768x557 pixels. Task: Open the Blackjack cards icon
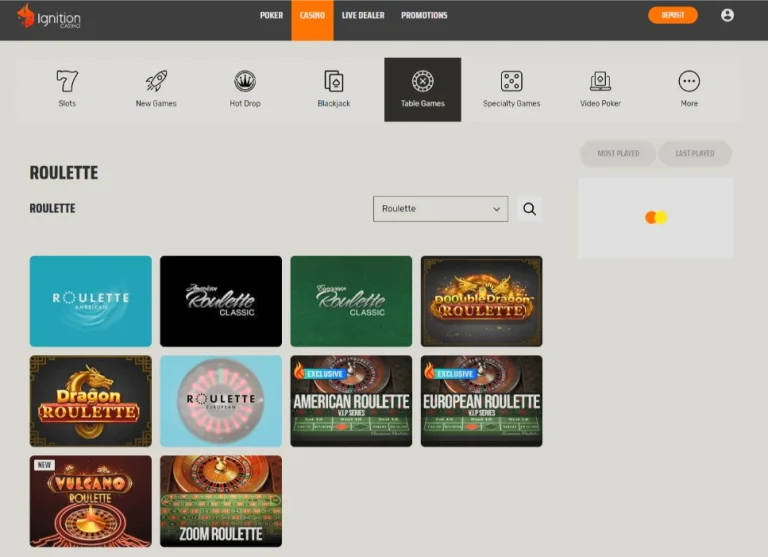click(x=334, y=81)
